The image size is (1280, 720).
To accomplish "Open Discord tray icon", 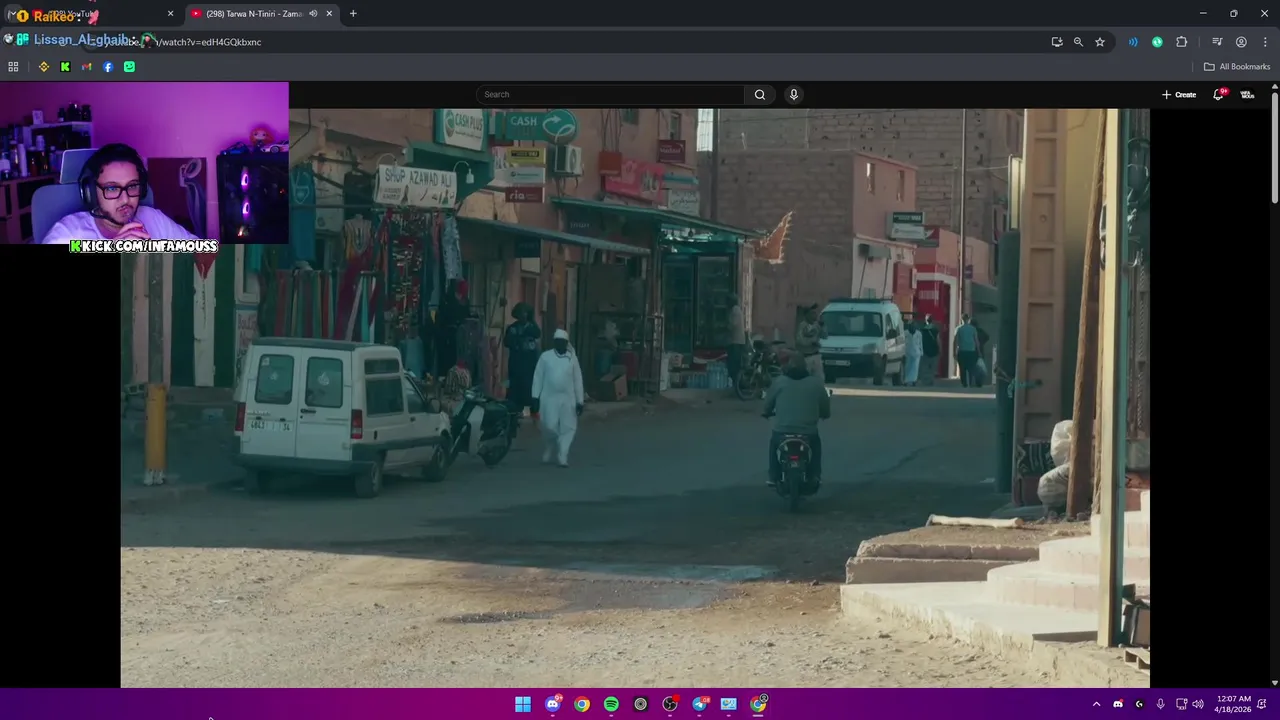I will (1118, 704).
